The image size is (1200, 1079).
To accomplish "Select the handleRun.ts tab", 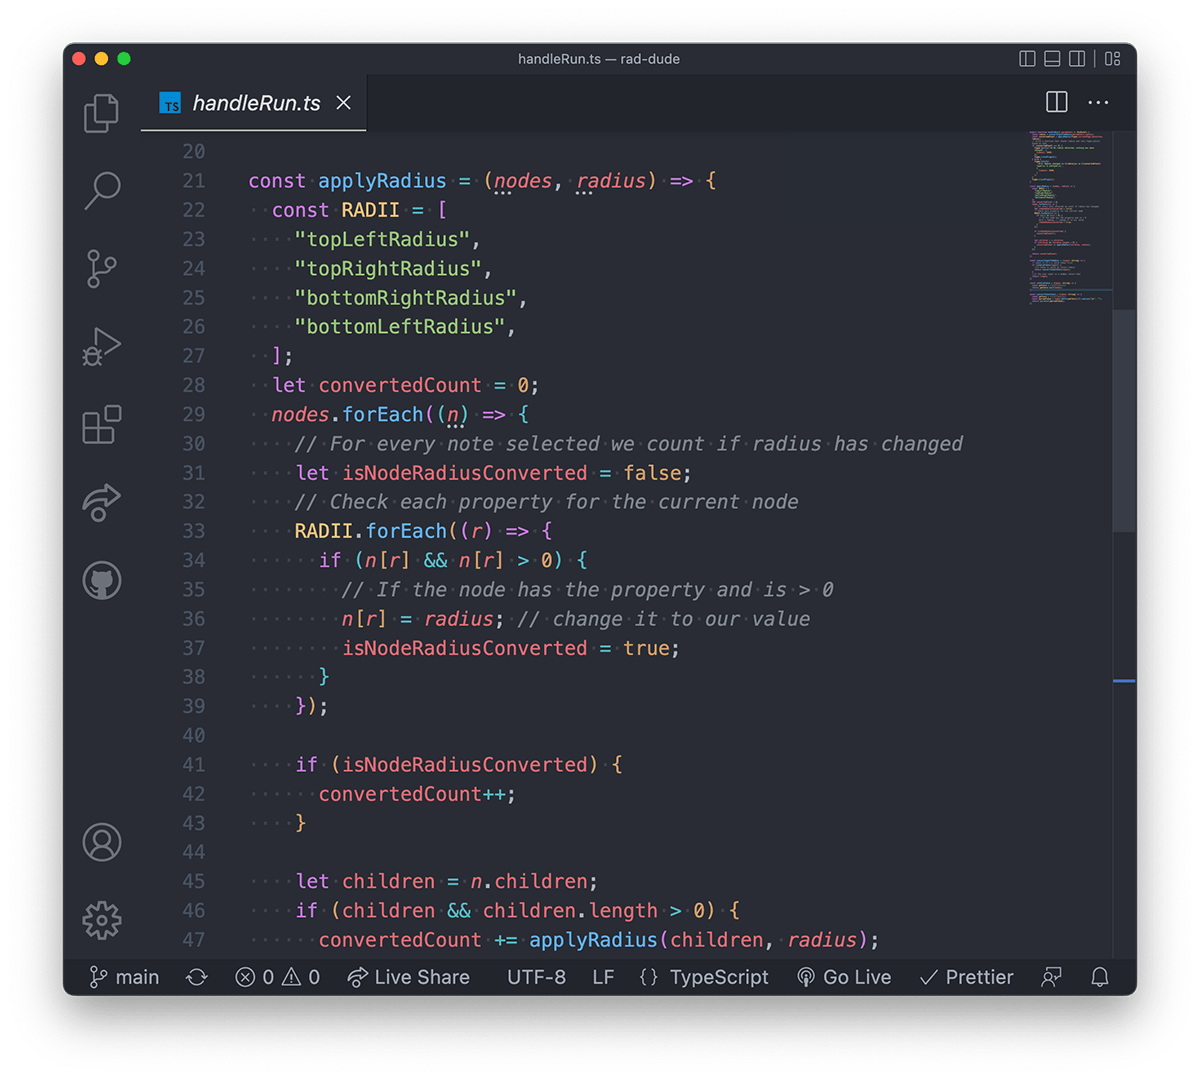I will pos(254,103).
